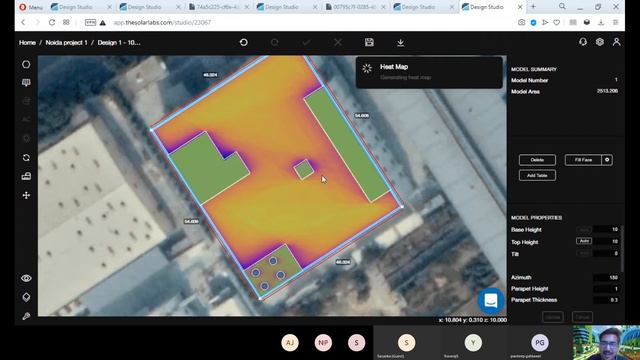This screenshot has height=360, width=640.
Task: Click the undo arrow in top toolbar
Action: click(x=244, y=42)
